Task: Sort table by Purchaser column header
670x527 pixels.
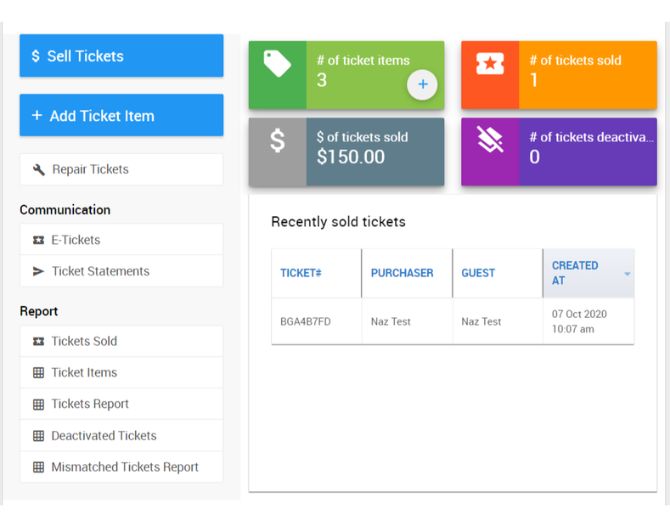Action: (x=402, y=273)
